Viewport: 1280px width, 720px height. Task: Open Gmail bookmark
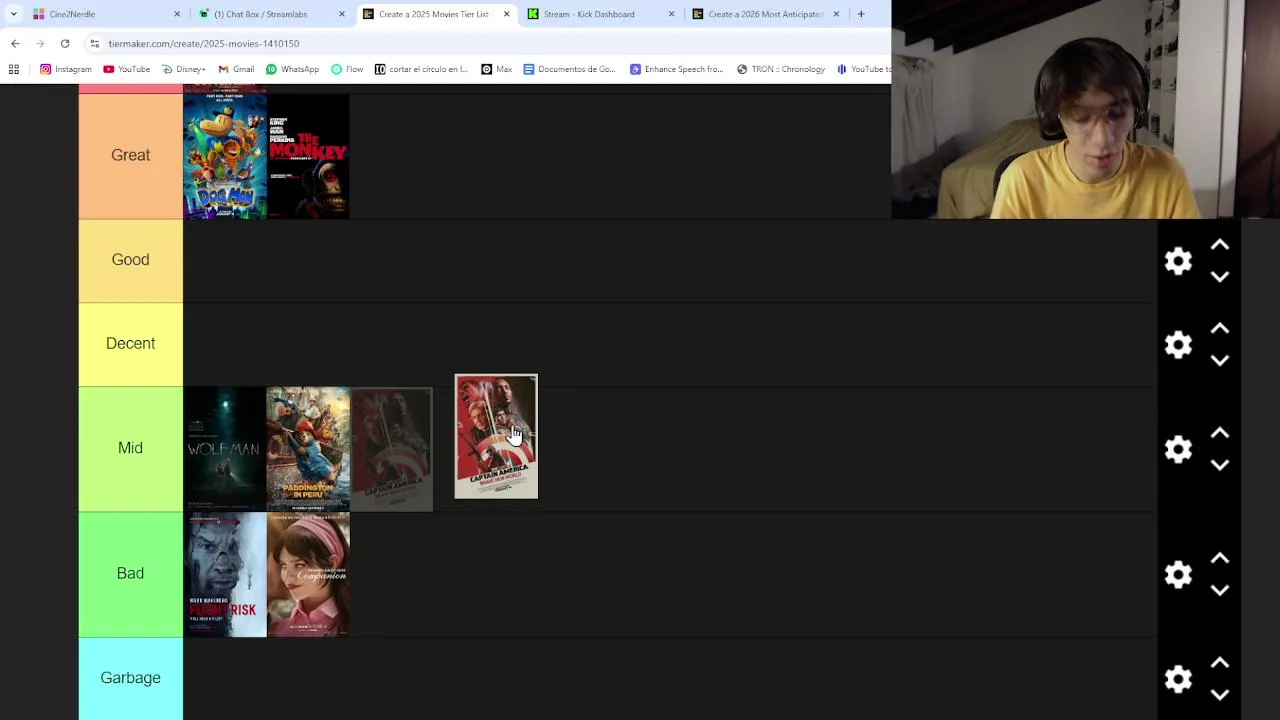click(x=236, y=69)
